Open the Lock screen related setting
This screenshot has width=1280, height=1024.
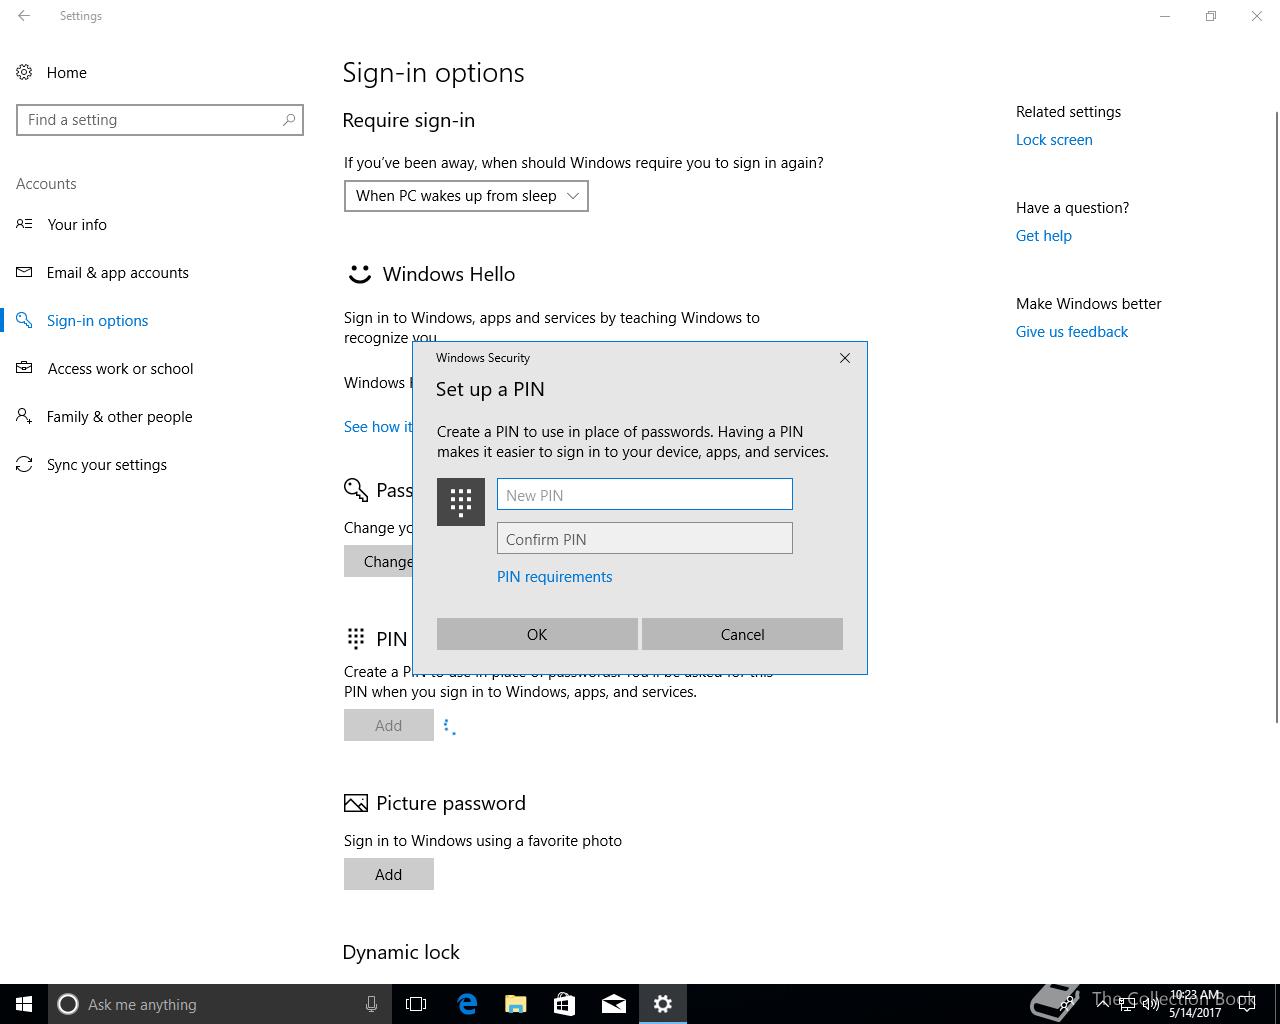[x=1054, y=140]
